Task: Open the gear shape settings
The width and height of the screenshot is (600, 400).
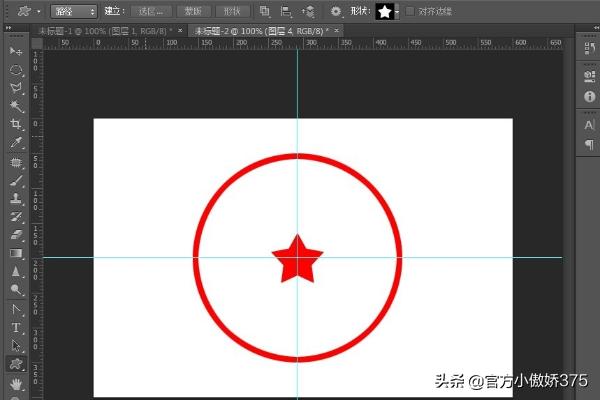Action: pyautogui.click(x=336, y=11)
